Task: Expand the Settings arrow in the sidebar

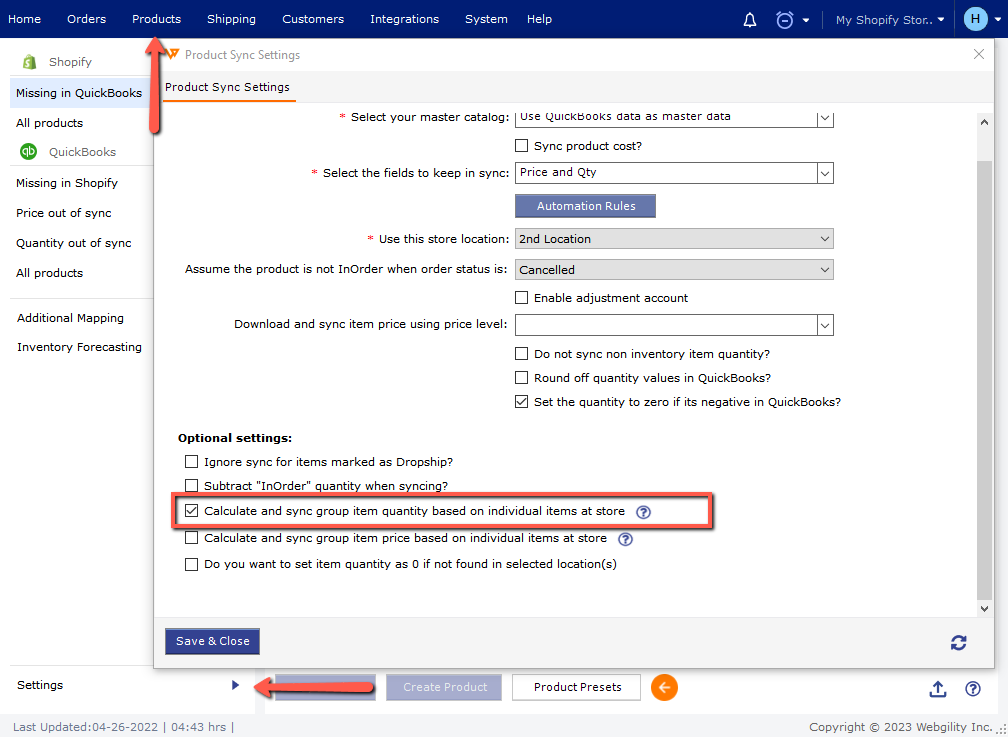Action: point(235,686)
